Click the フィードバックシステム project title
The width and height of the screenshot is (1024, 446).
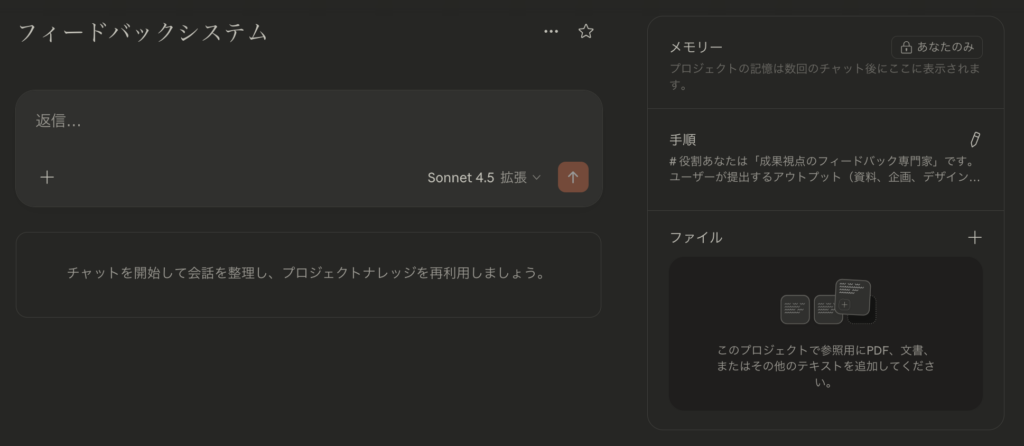click(x=143, y=32)
